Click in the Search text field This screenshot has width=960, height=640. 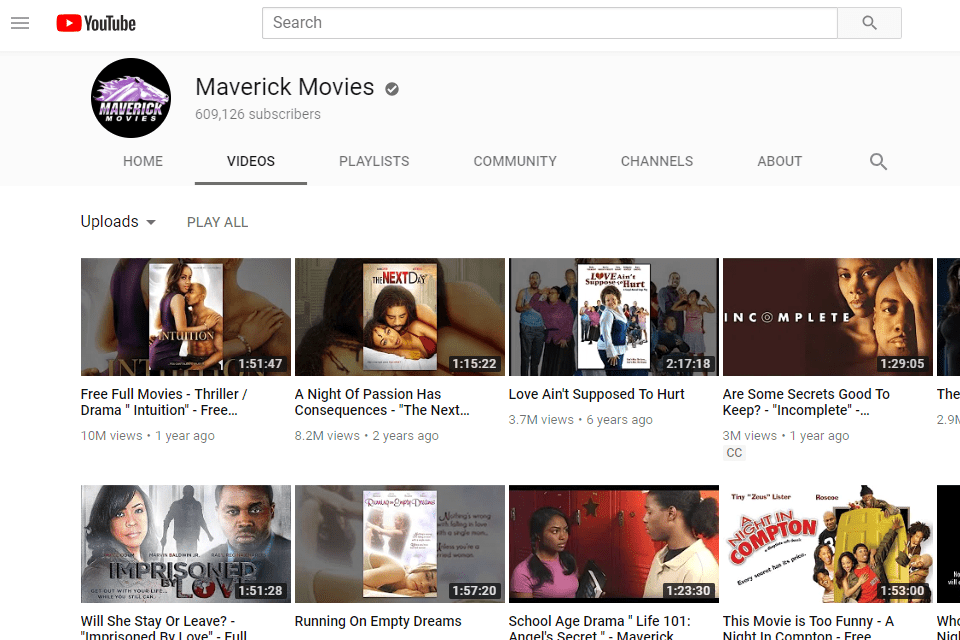click(549, 23)
